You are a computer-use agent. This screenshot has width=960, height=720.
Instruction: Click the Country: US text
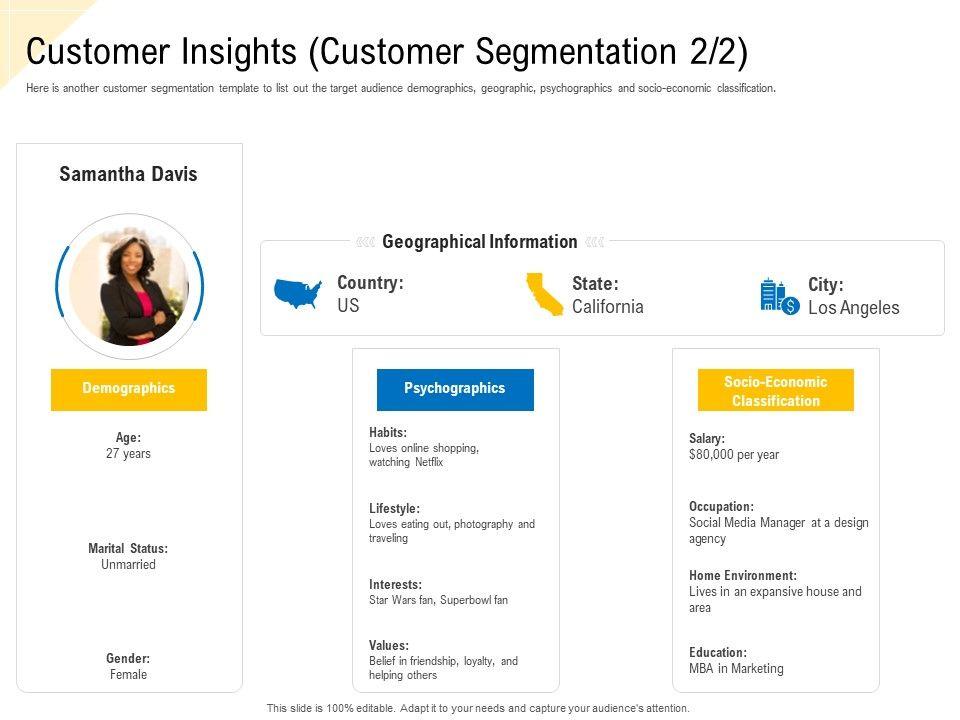tap(370, 294)
